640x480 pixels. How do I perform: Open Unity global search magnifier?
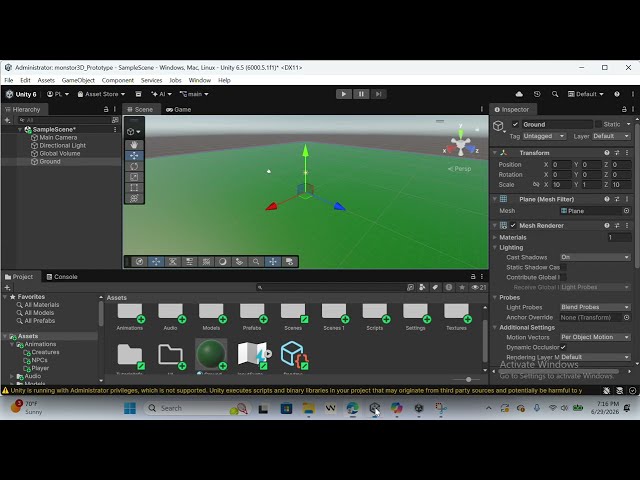tap(555, 94)
